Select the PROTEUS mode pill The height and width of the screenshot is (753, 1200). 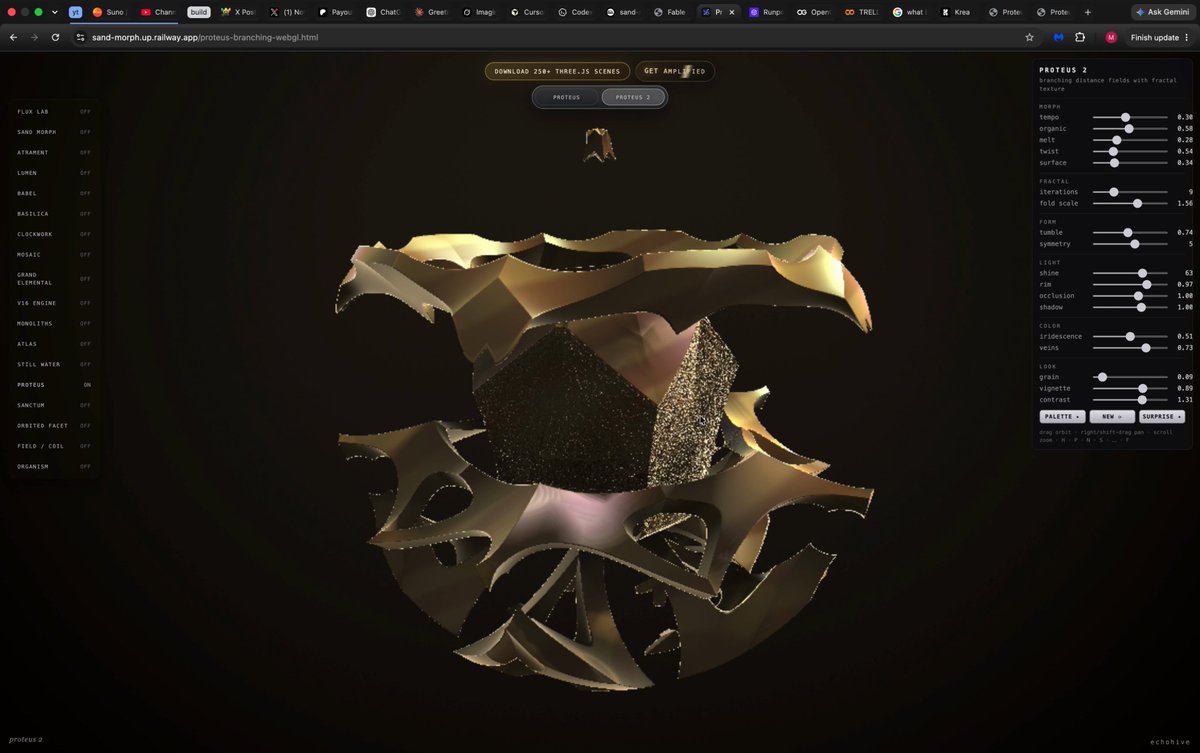click(x=567, y=97)
